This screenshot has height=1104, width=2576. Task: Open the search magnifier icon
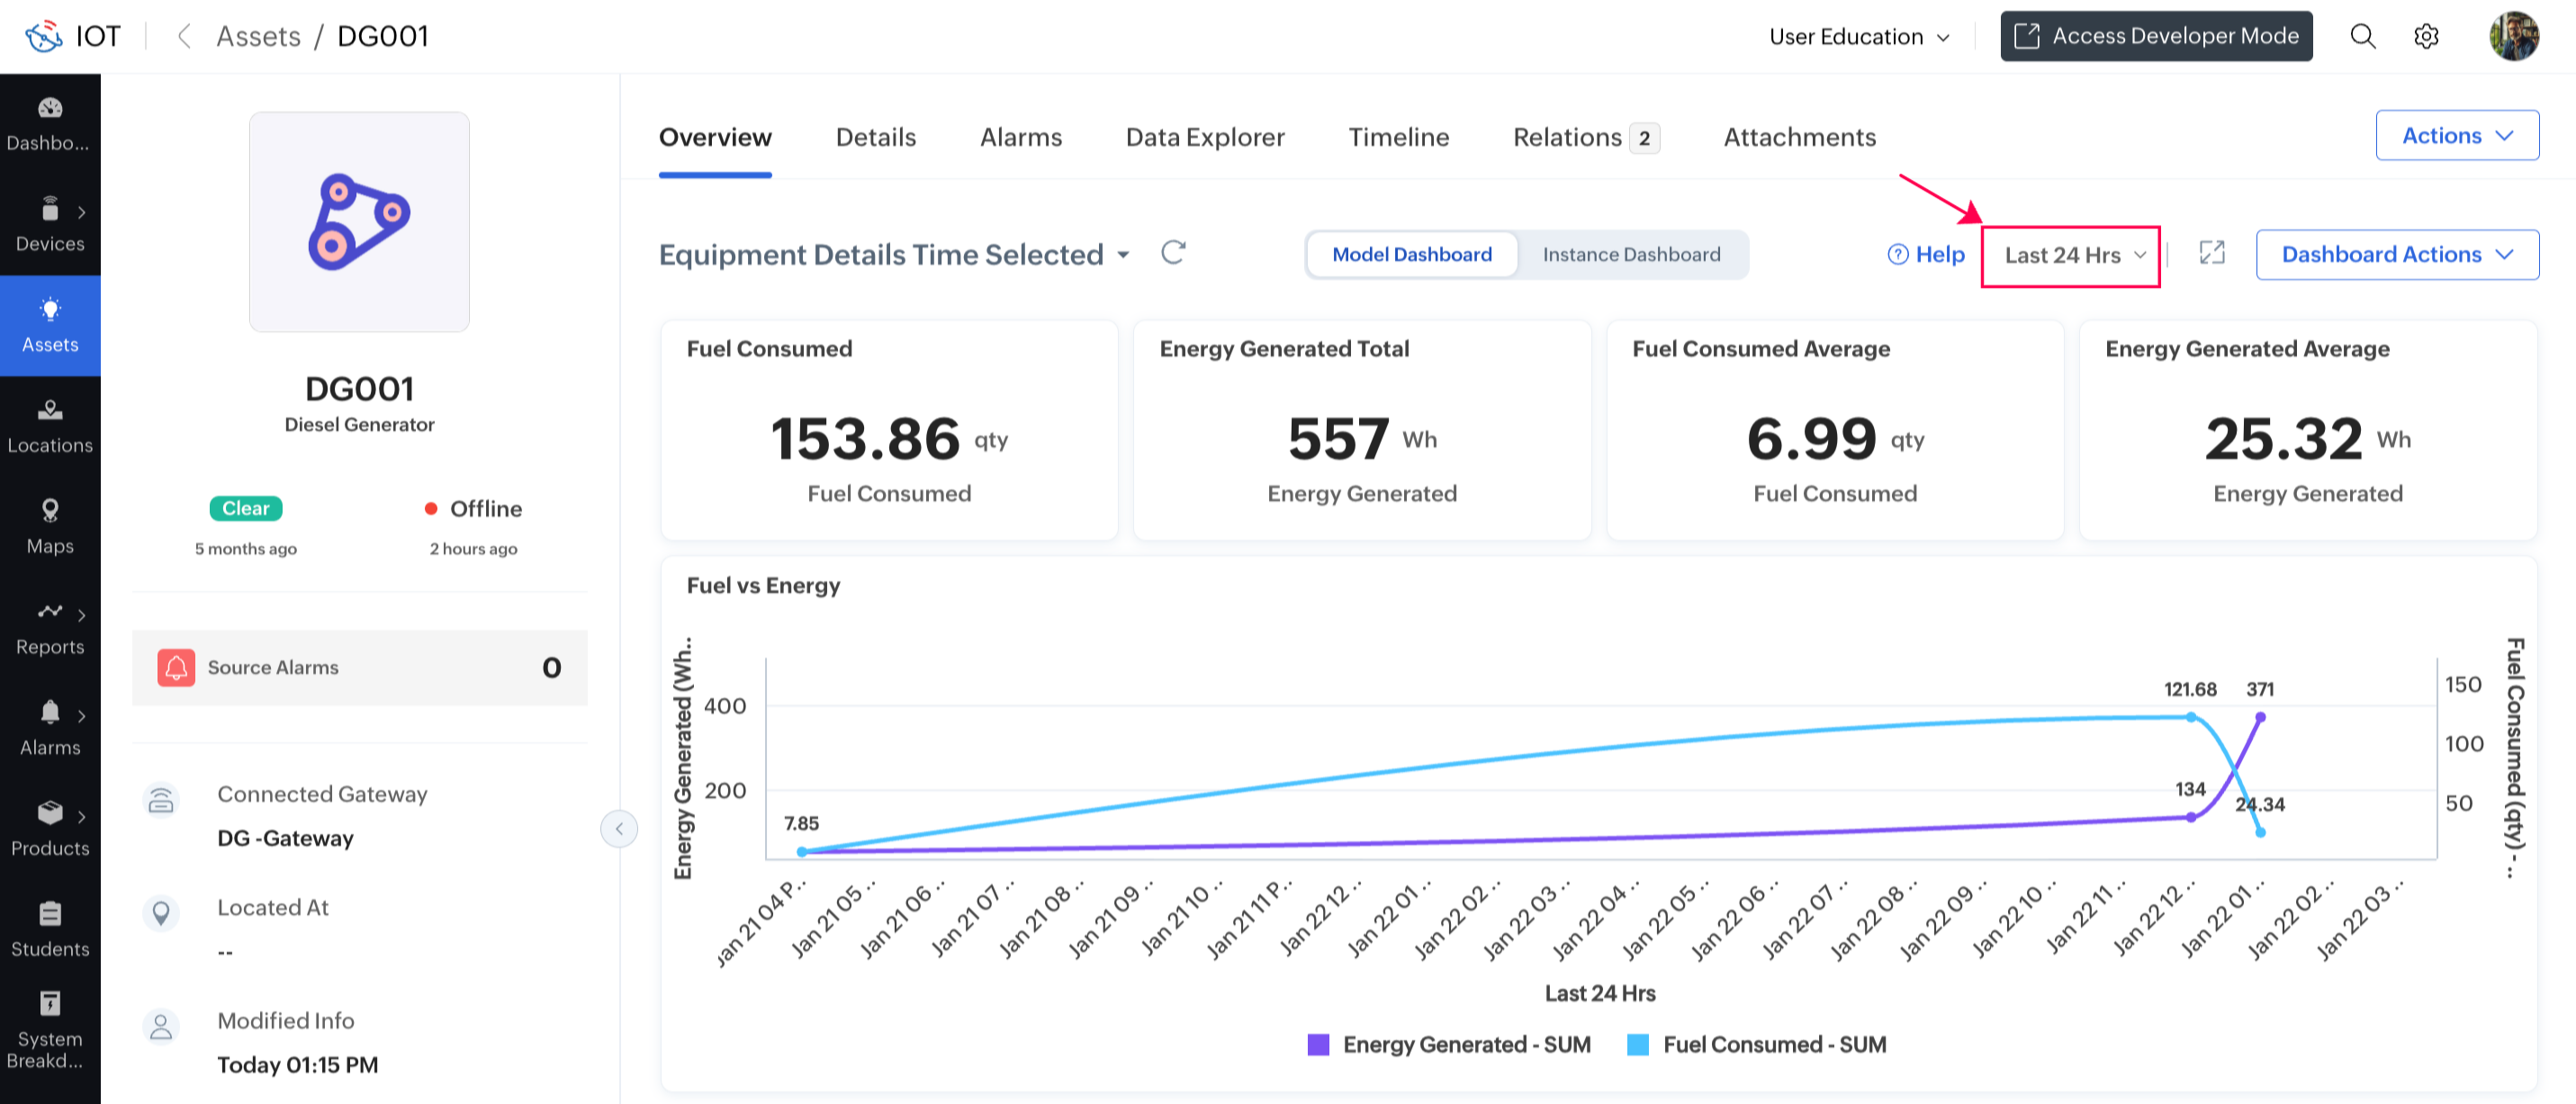click(x=2362, y=37)
